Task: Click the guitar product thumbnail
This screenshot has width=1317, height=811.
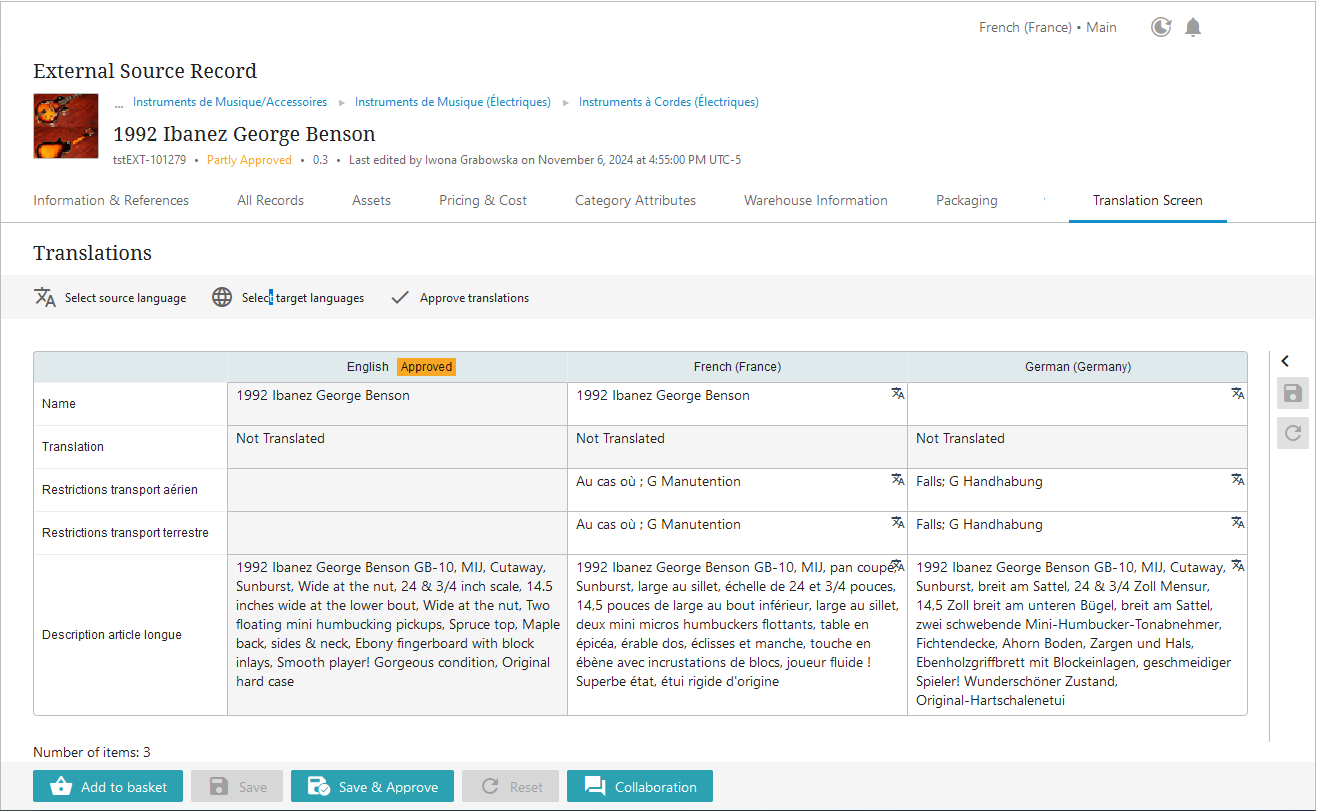Action: click(66, 126)
